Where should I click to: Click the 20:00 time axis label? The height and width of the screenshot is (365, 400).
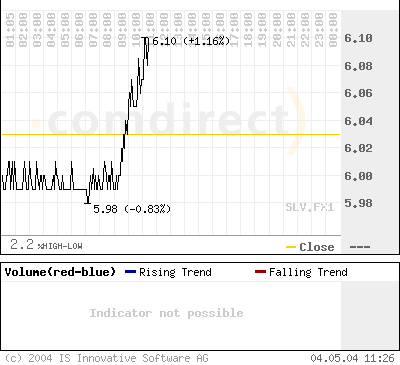[277, 30]
